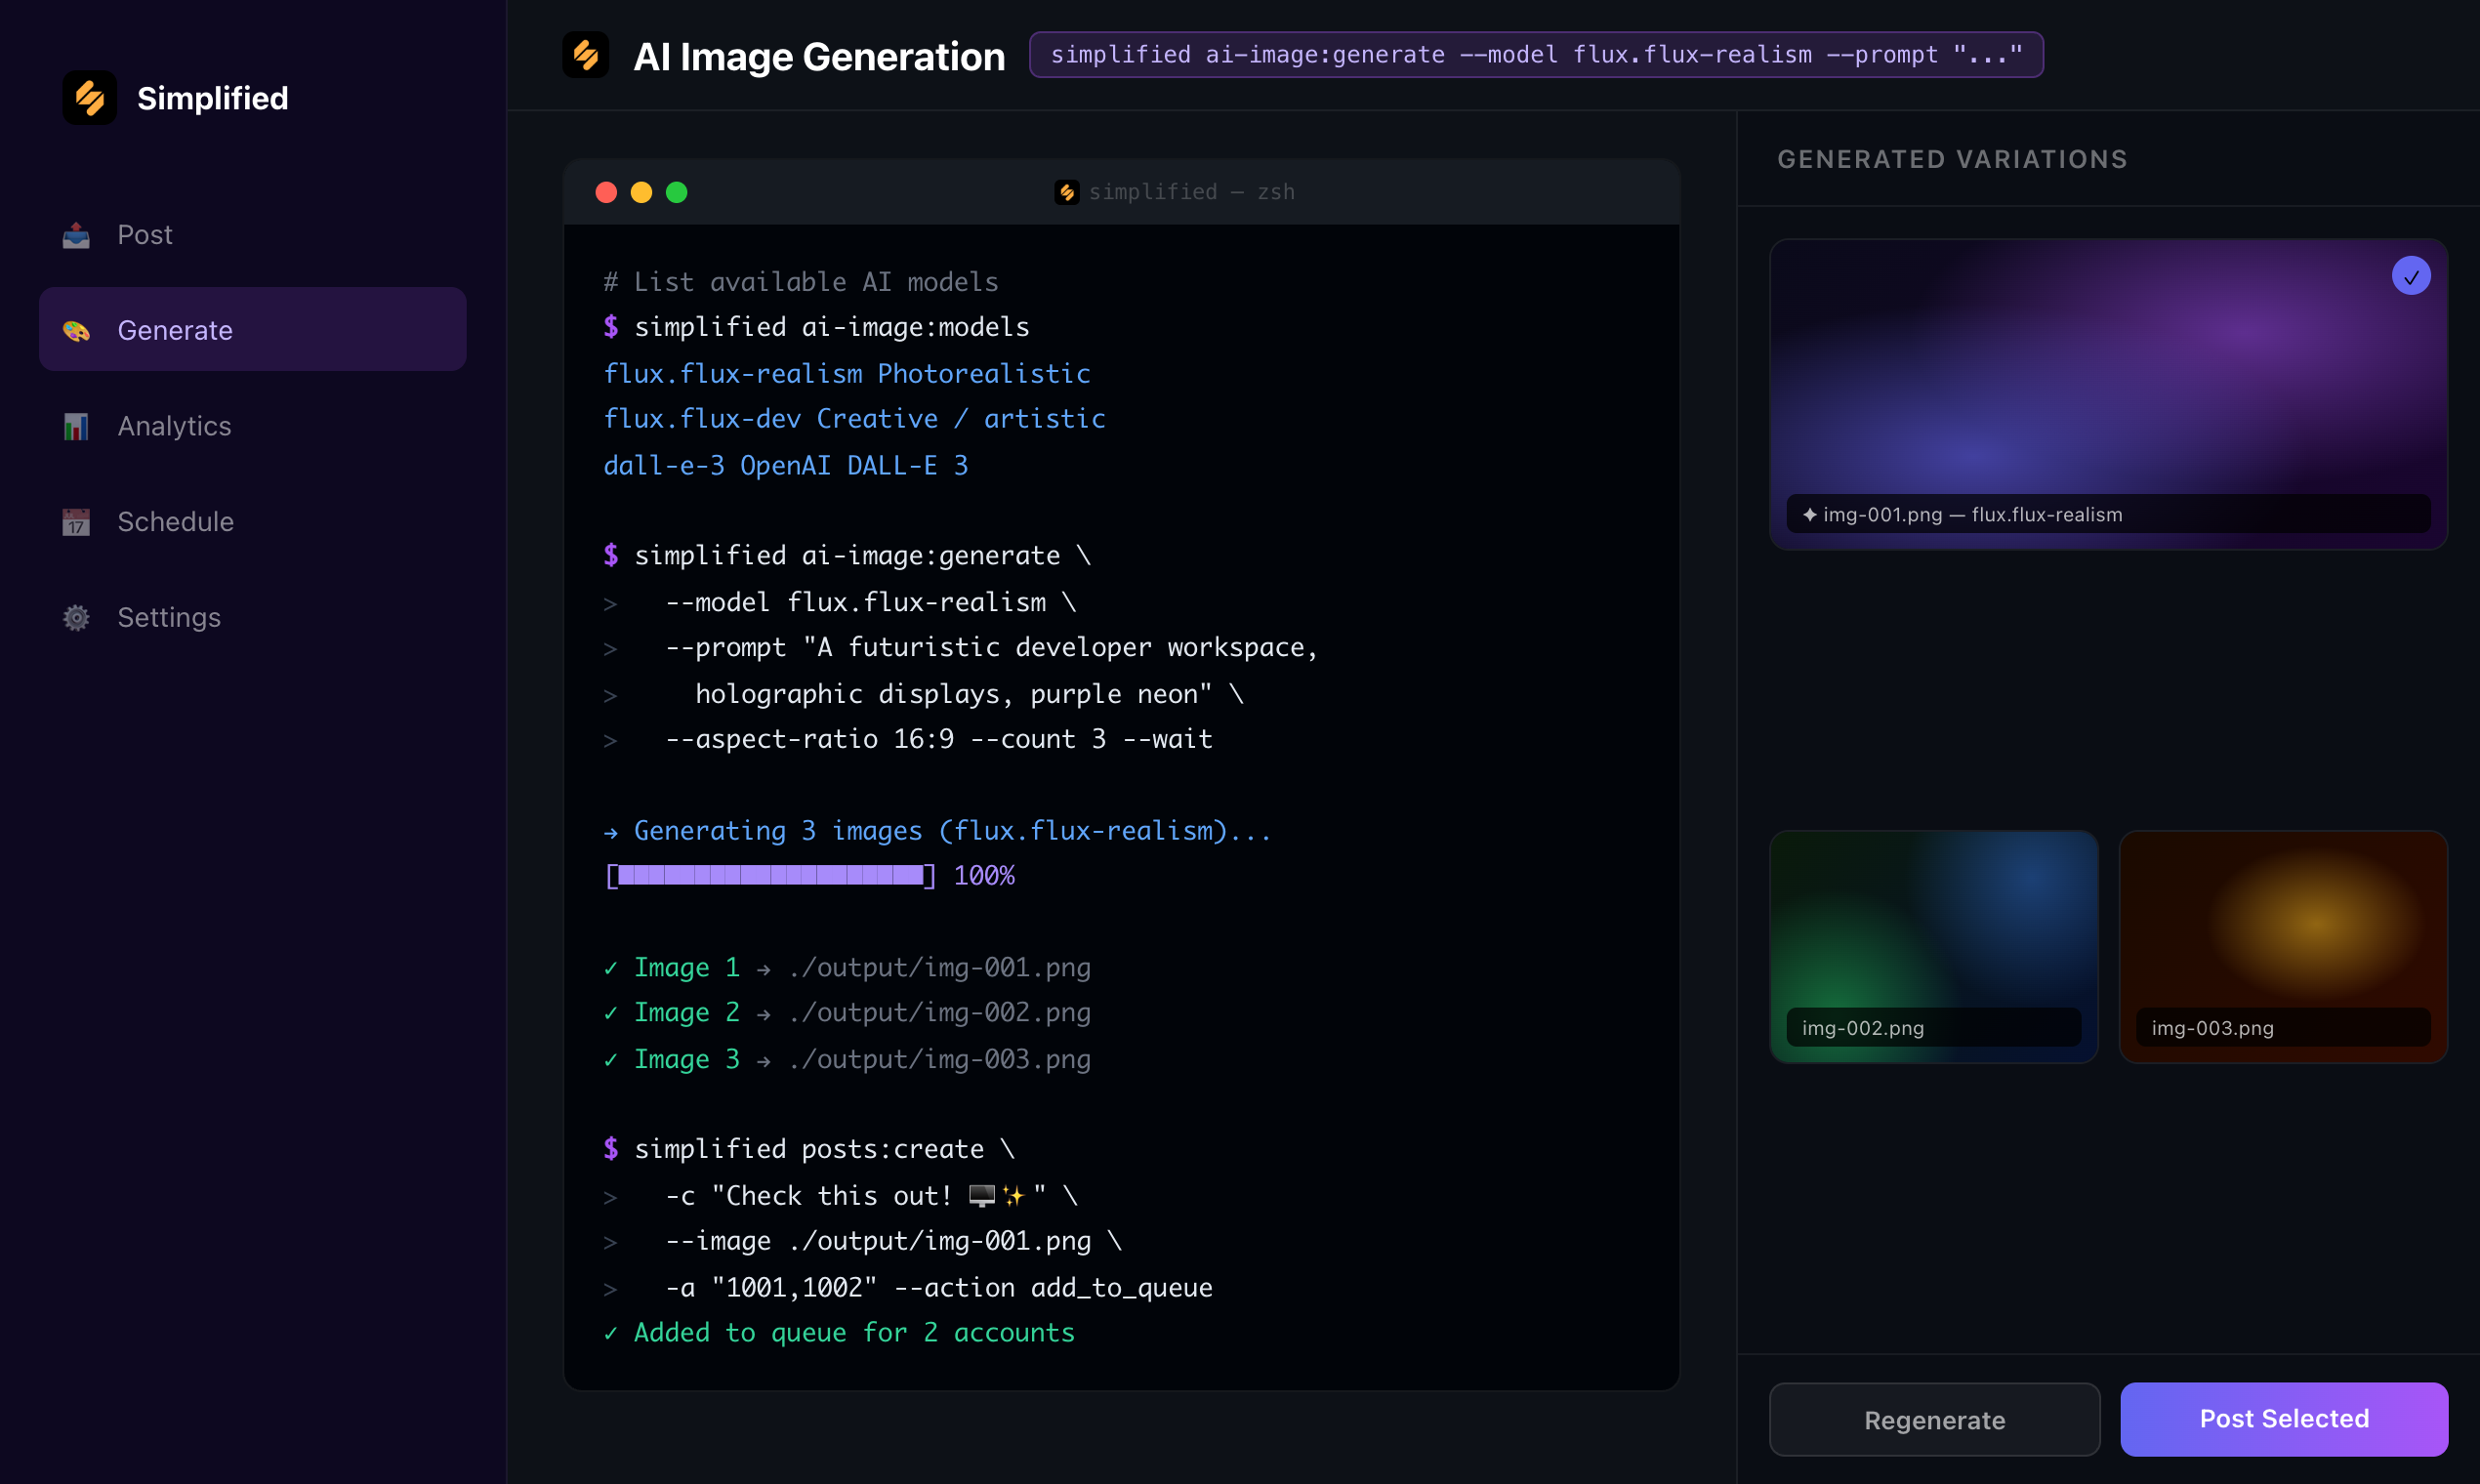
Task: Click the sparkle icon next to img-001.png
Action: pos(1810,514)
